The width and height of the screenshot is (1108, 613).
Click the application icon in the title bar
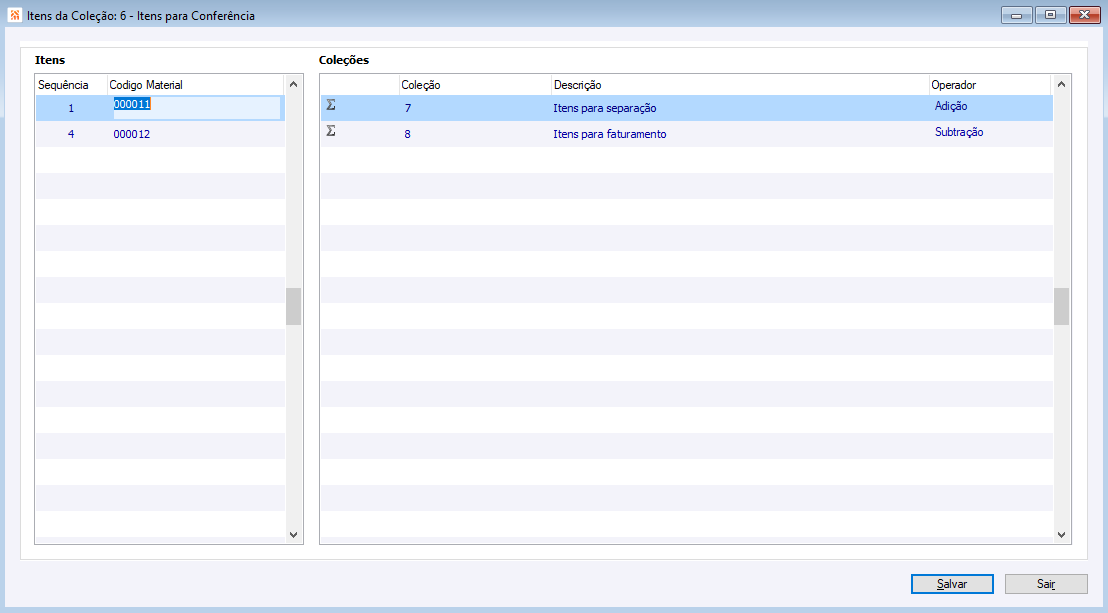click(14, 15)
